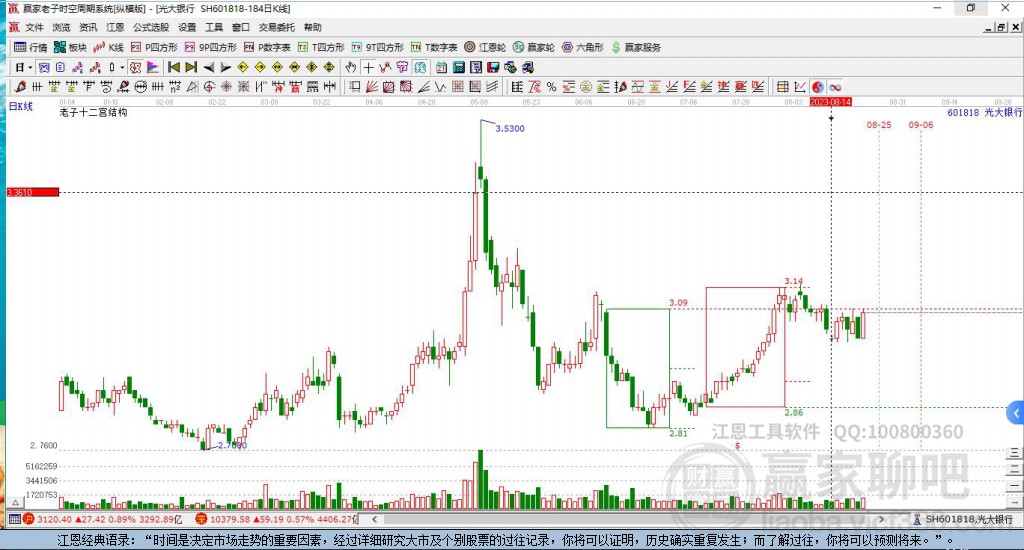Click the 3.5300 peak price label
This screenshot has height=550, width=1024.
(510, 129)
